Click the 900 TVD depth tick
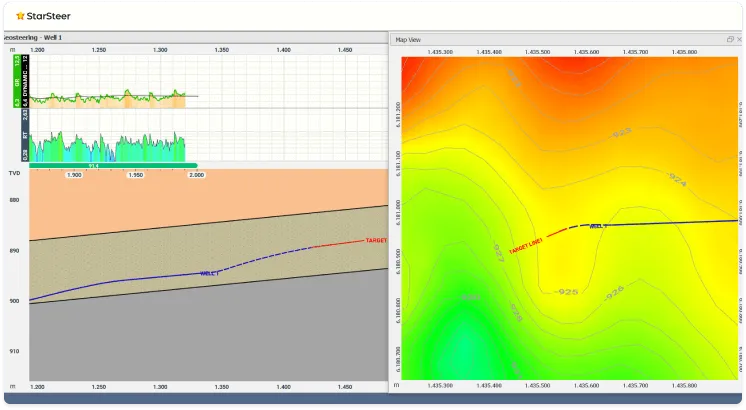This screenshot has height=410, width=746. coord(14,301)
